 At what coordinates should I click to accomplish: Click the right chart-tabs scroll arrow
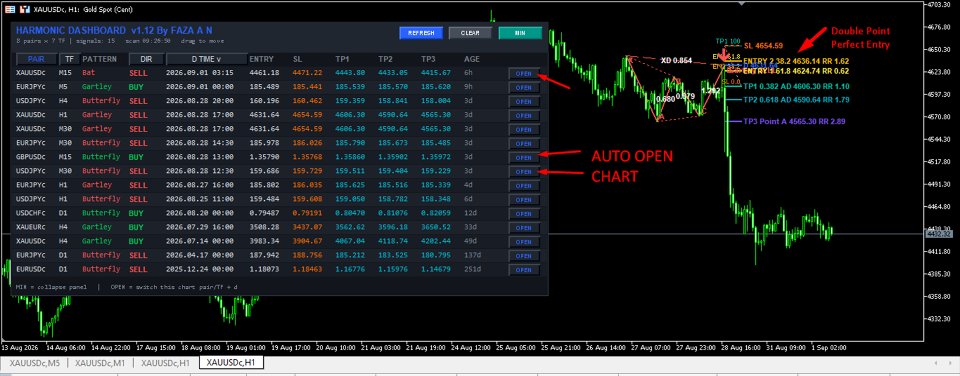950,363
